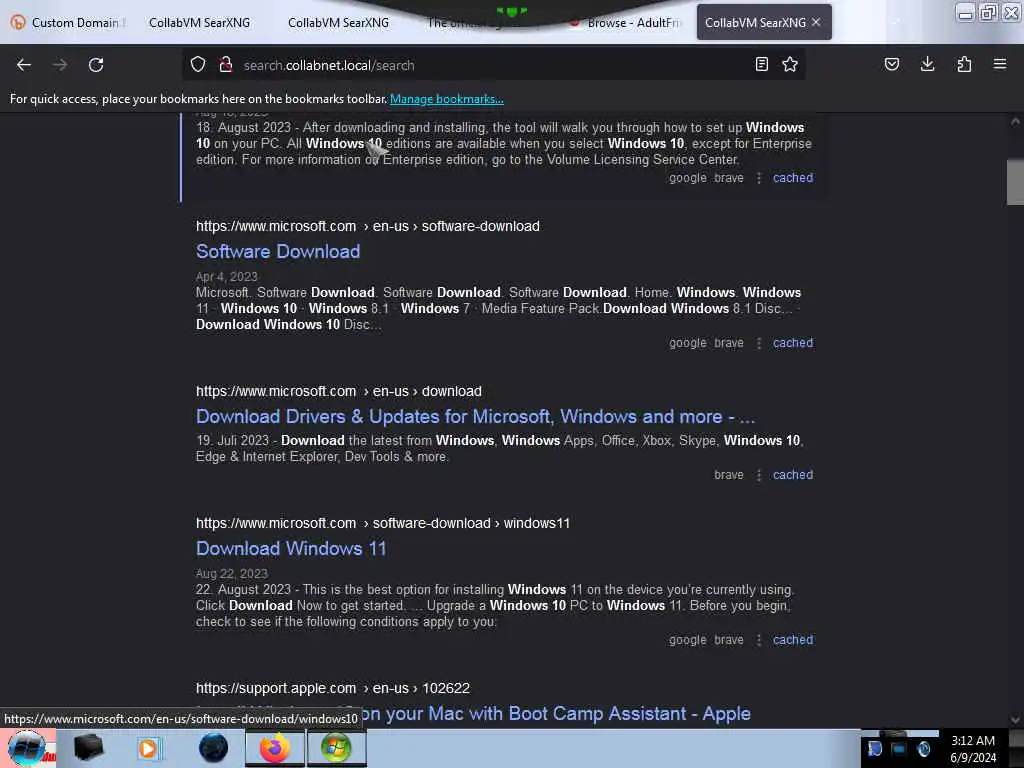This screenshot has width=1024, height=768.
Task: Click the Windows flag taskbar icon
Action: pyautogui.click(x=336, y=748)
